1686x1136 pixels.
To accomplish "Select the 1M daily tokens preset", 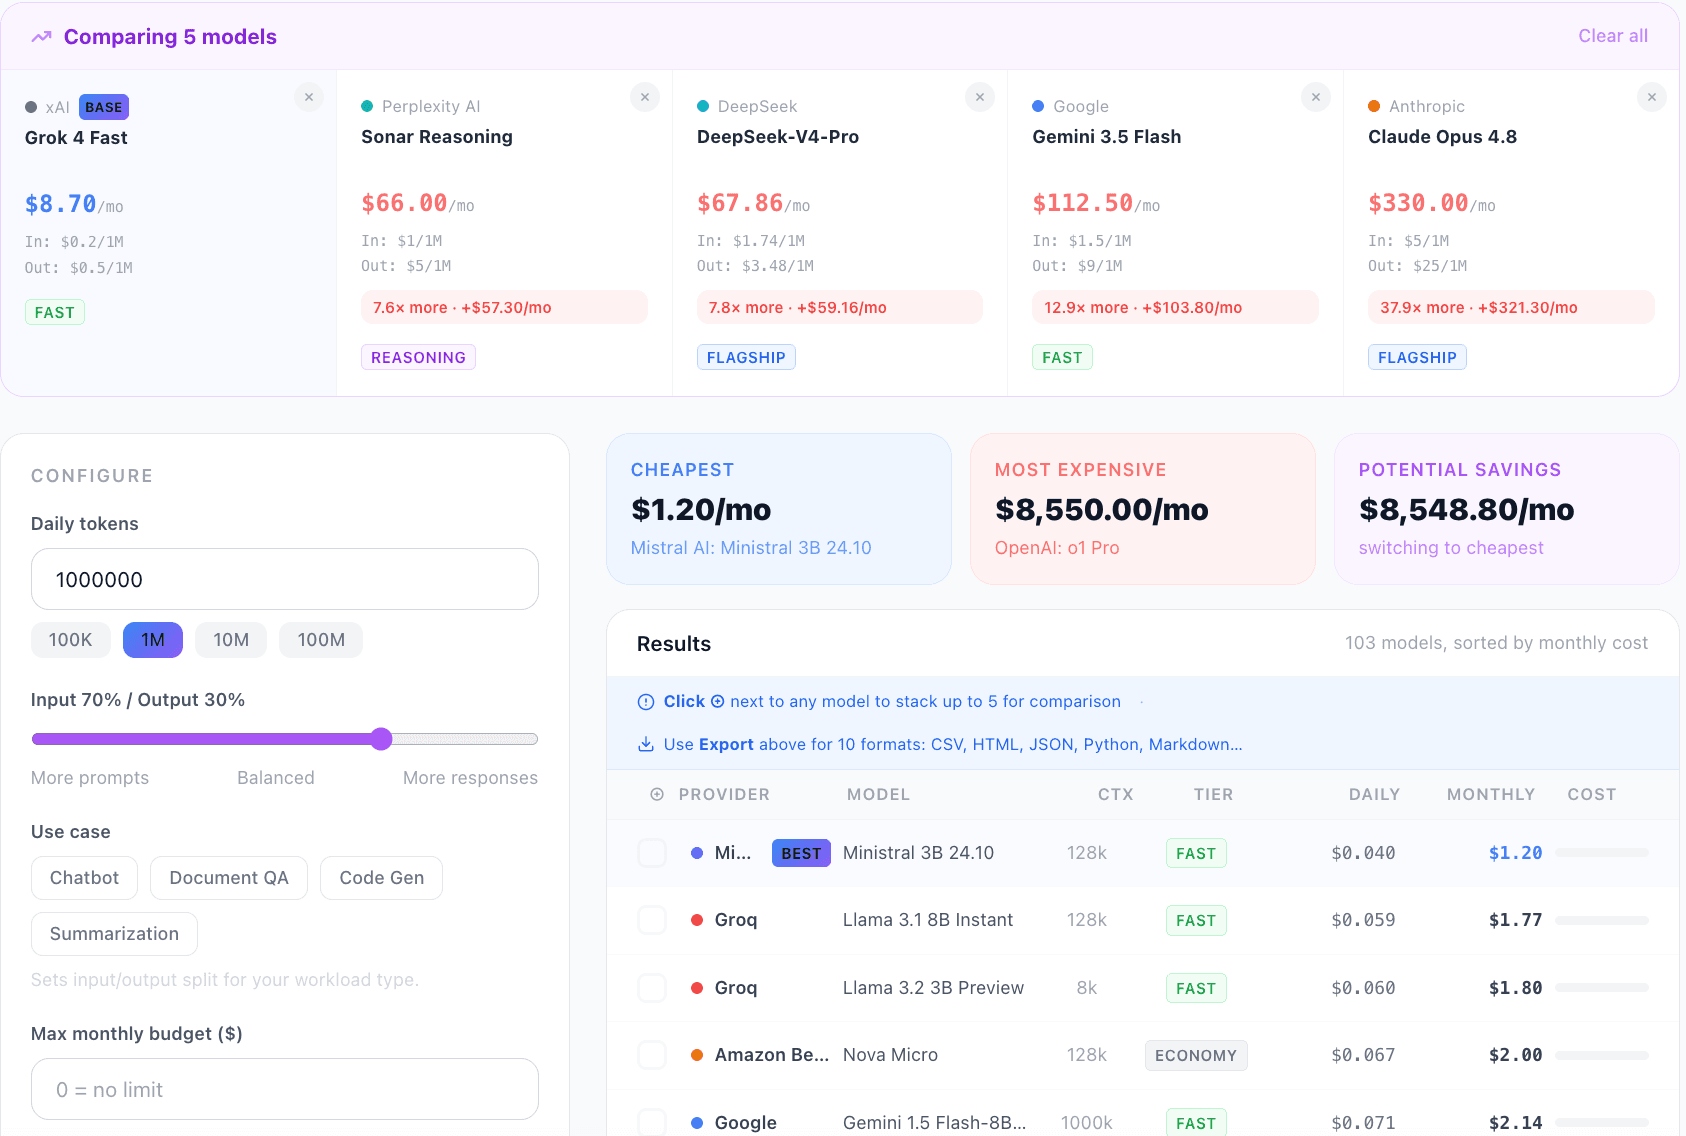I will [x=153, y=640].
